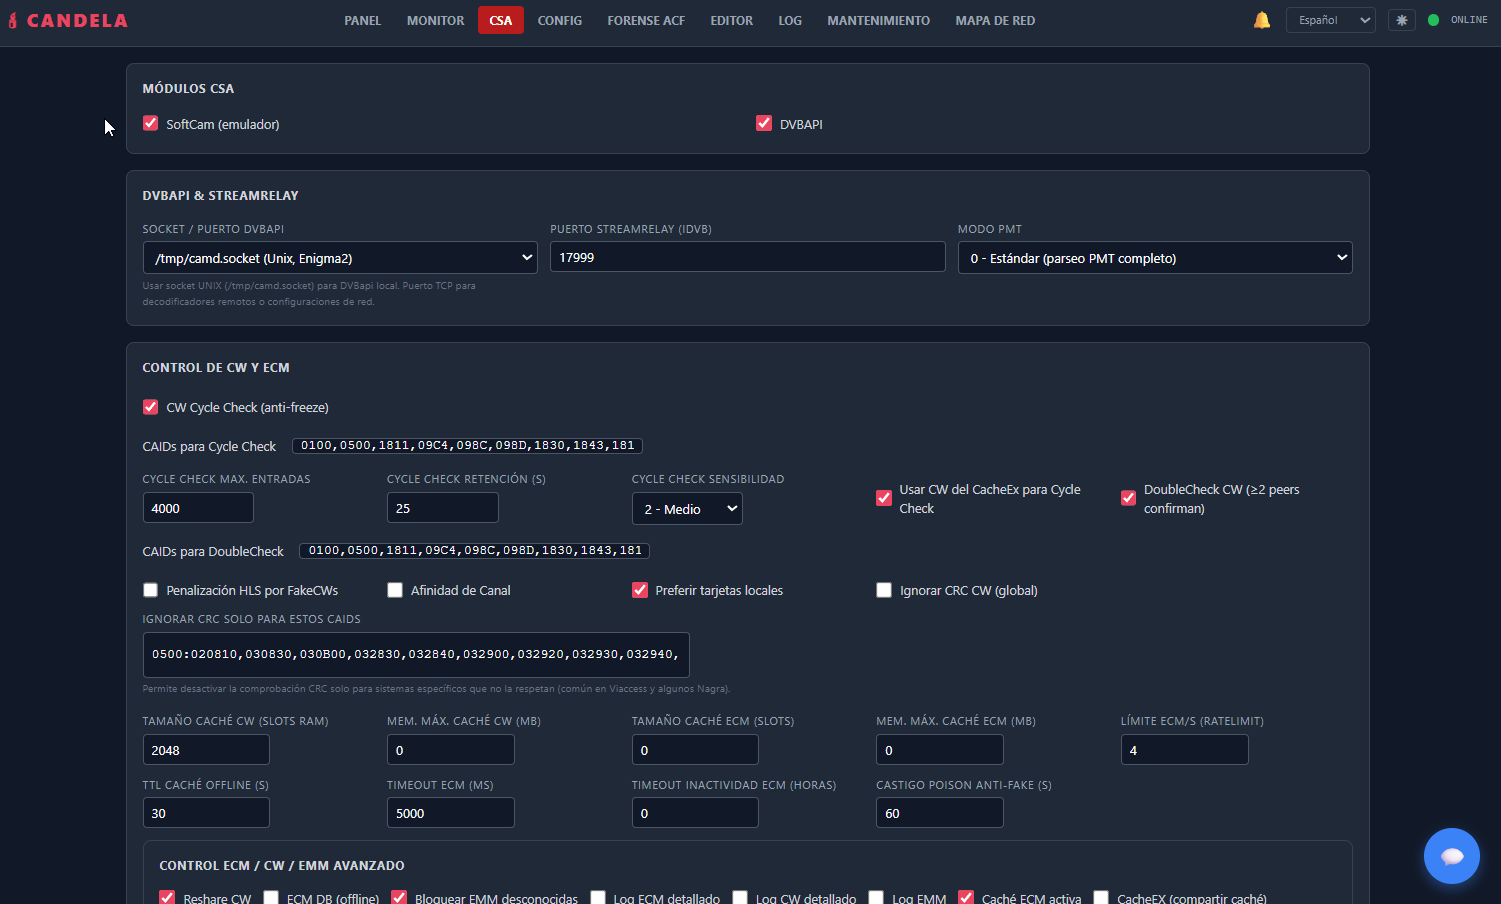
Task: Uncheck SoftCam (emulador)
Action: pos(151,124)
